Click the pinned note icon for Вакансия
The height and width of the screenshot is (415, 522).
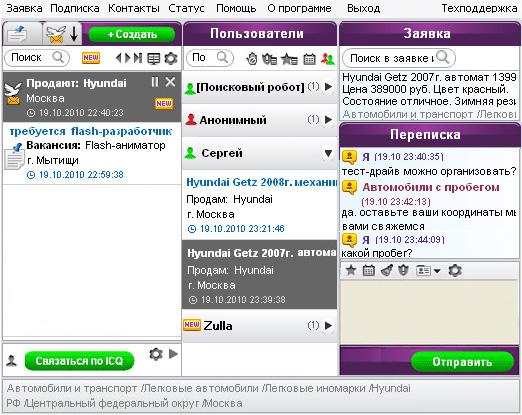(x=14, y=156)
